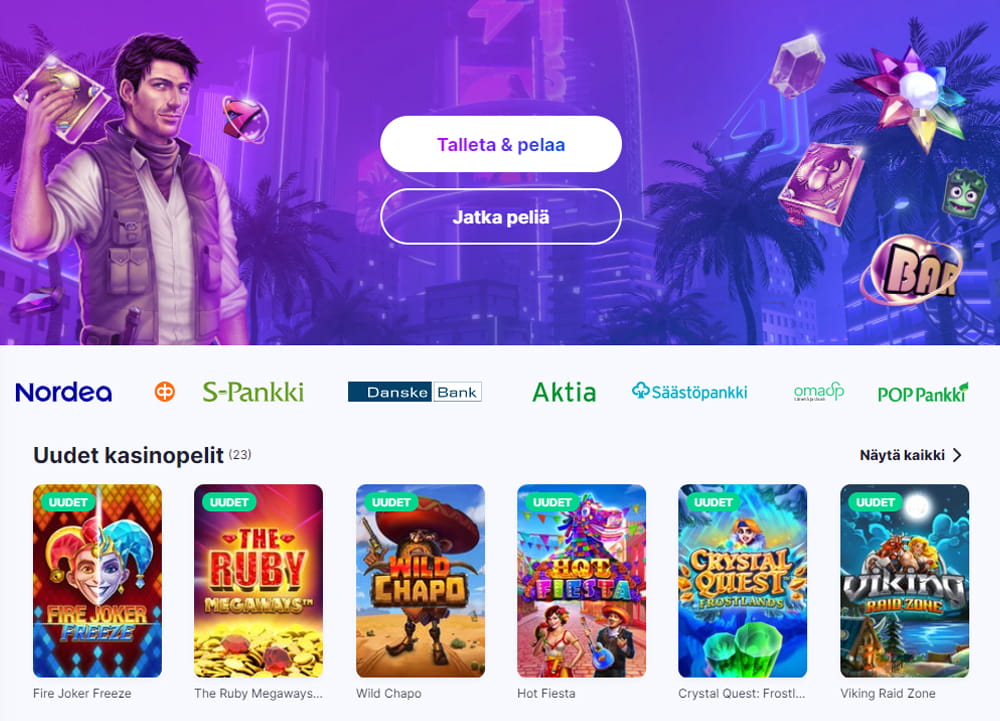
Task: Pick the S-Pankki logo
Action: coord(253,391)
